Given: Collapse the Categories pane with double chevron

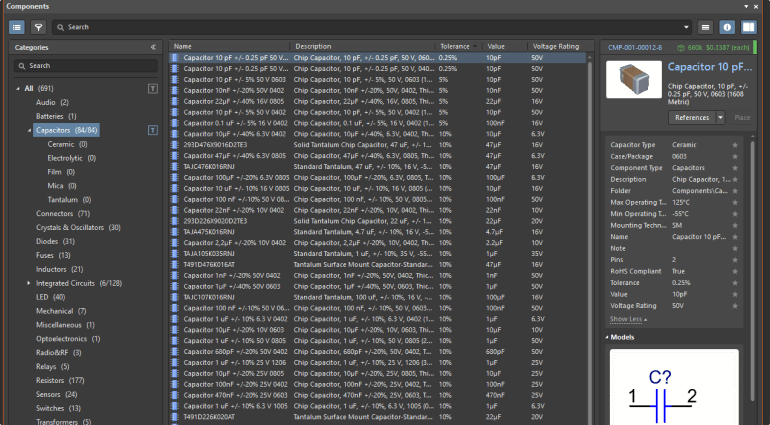Looking at the screenshot, I should [153, 47].
